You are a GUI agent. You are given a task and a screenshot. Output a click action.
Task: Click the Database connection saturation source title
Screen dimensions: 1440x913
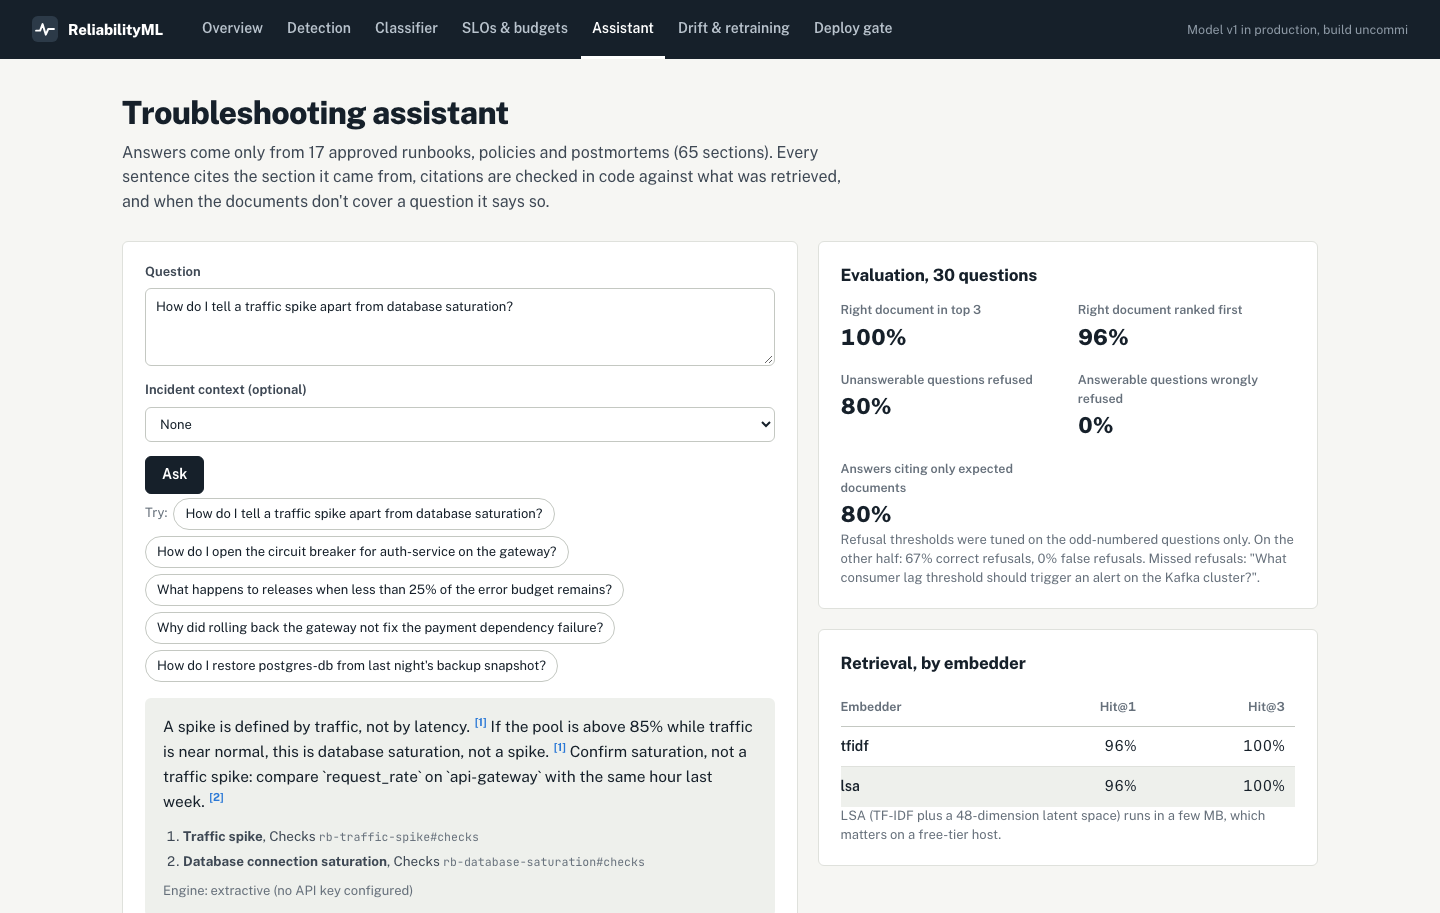[285, 861]
